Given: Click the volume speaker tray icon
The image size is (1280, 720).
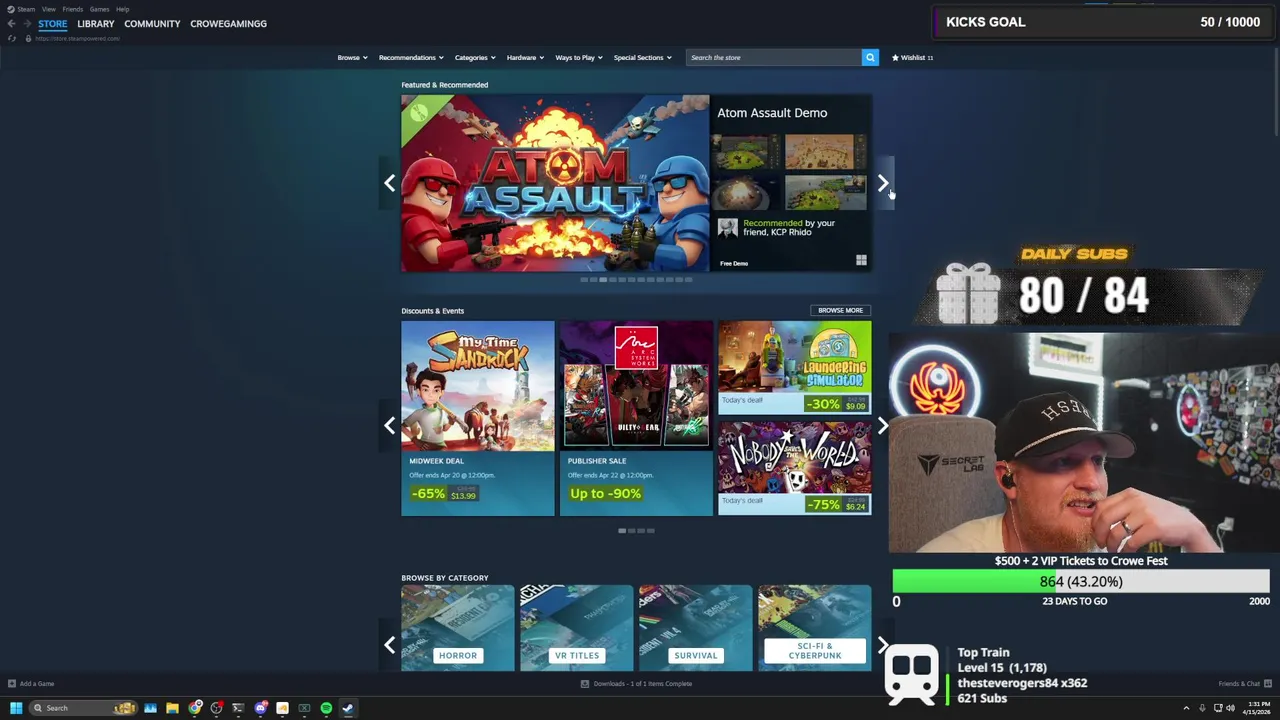Looking at the screenshot, I should [1230, 708].
